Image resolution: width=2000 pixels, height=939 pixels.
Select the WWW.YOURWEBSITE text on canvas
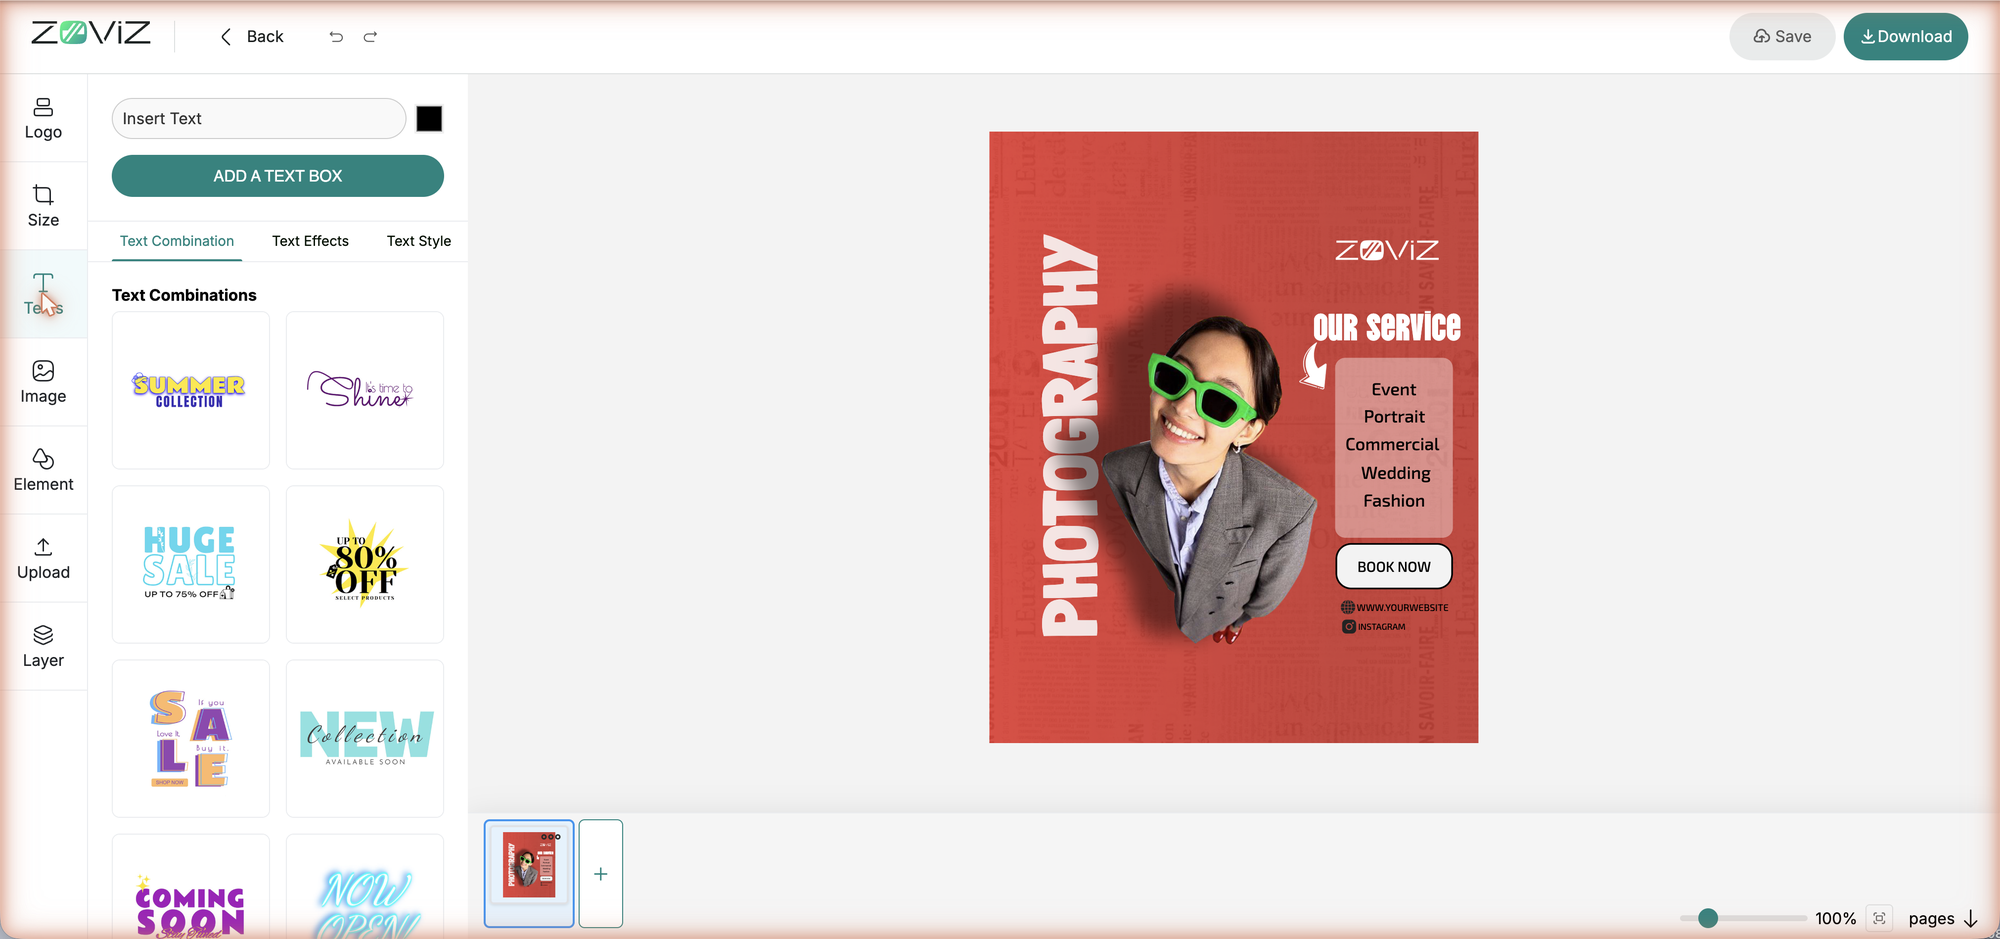pyautogui.click(x=1402, y=608)
